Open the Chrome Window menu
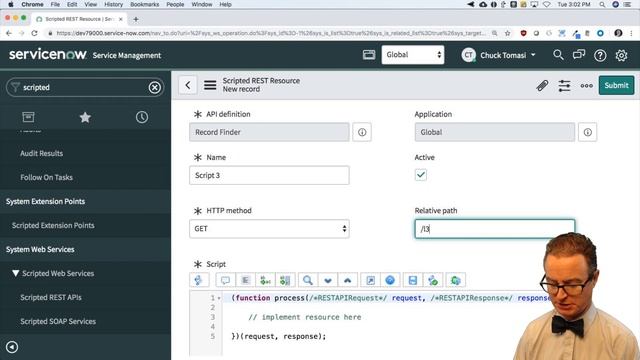This screenshot has width=640, height=360. [202, 4]
